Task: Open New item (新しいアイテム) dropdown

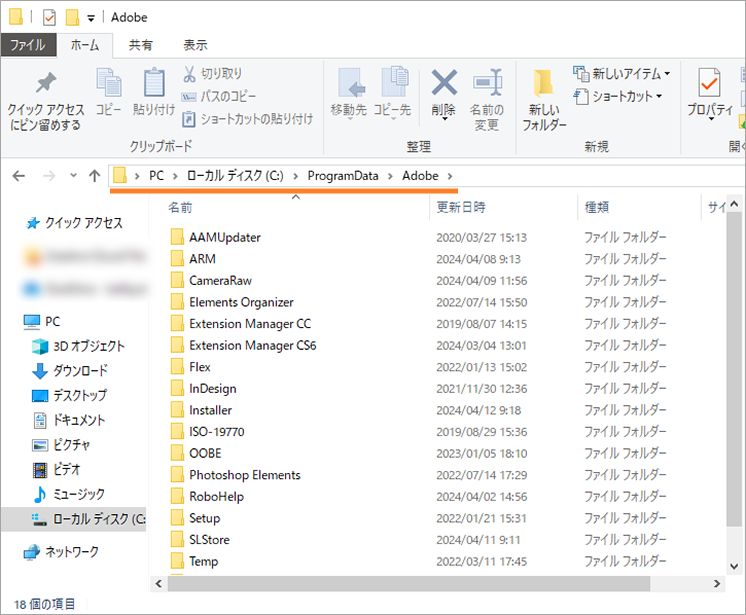Action: click(622, 74)
